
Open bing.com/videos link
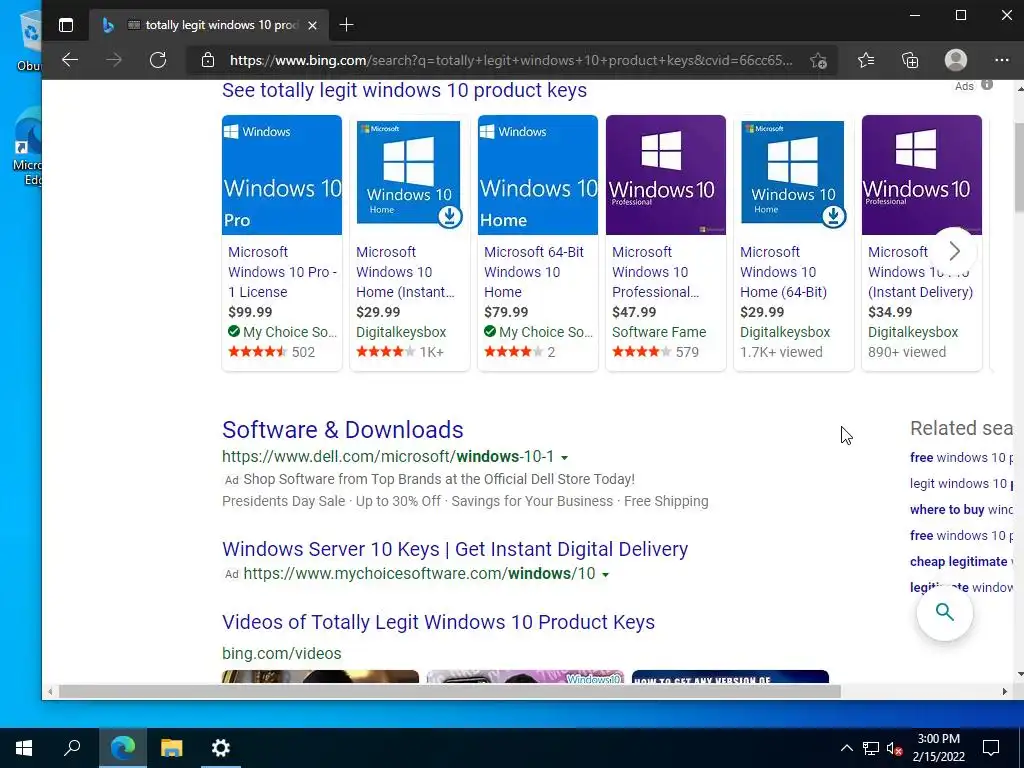coord(281,653)
